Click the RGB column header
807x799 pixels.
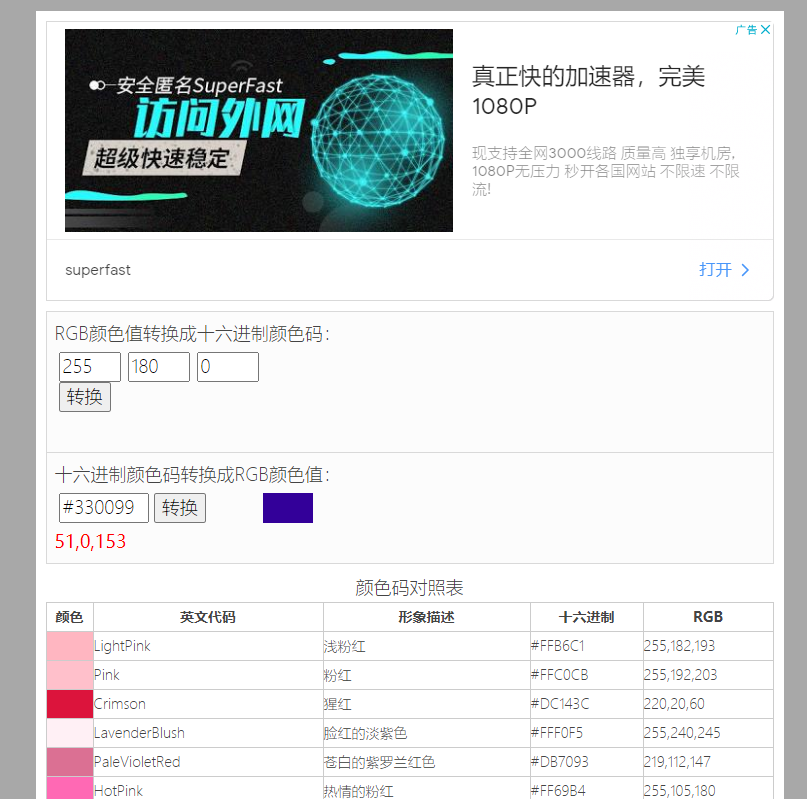coord(708,617)
